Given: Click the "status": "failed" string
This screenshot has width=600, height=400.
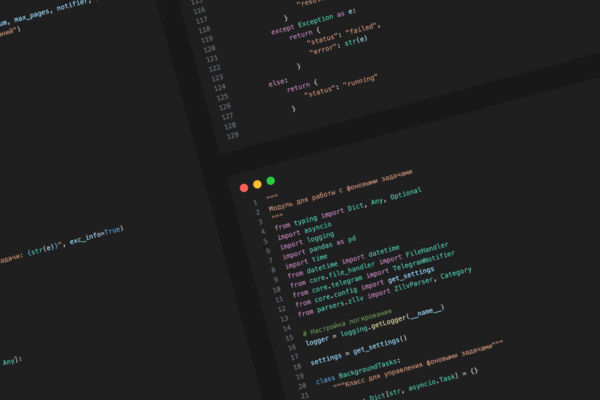Looking at the screenshot, I should (343, 34).
